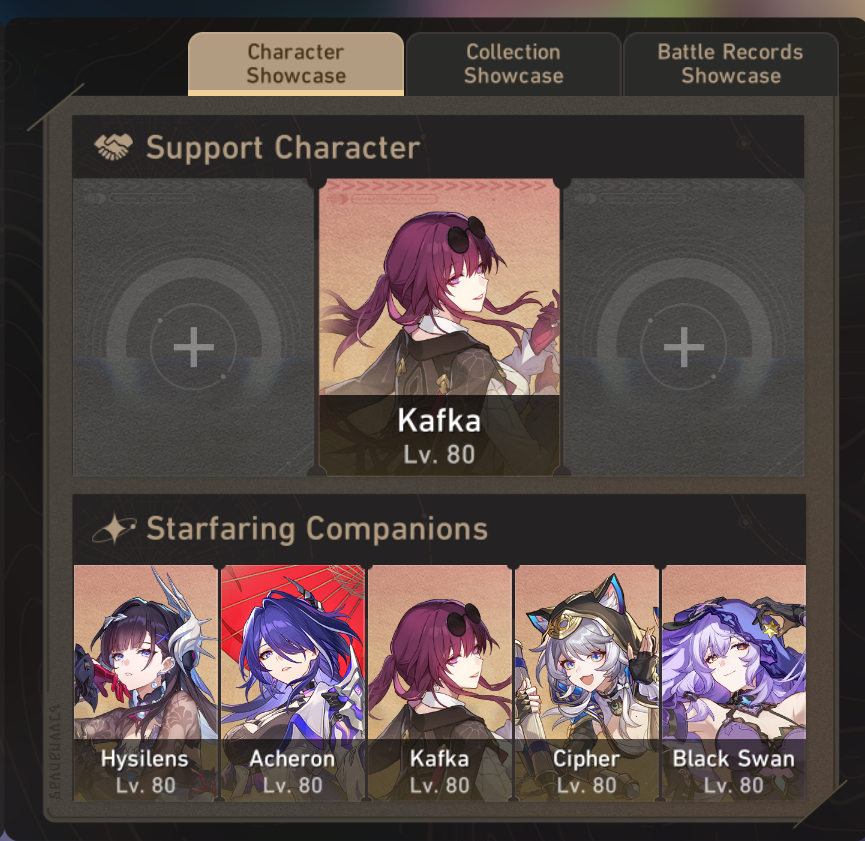This screenshot has width=865, height=841.
Task: Switch to the Collection Showcase tab
Action: coord(513,63)
